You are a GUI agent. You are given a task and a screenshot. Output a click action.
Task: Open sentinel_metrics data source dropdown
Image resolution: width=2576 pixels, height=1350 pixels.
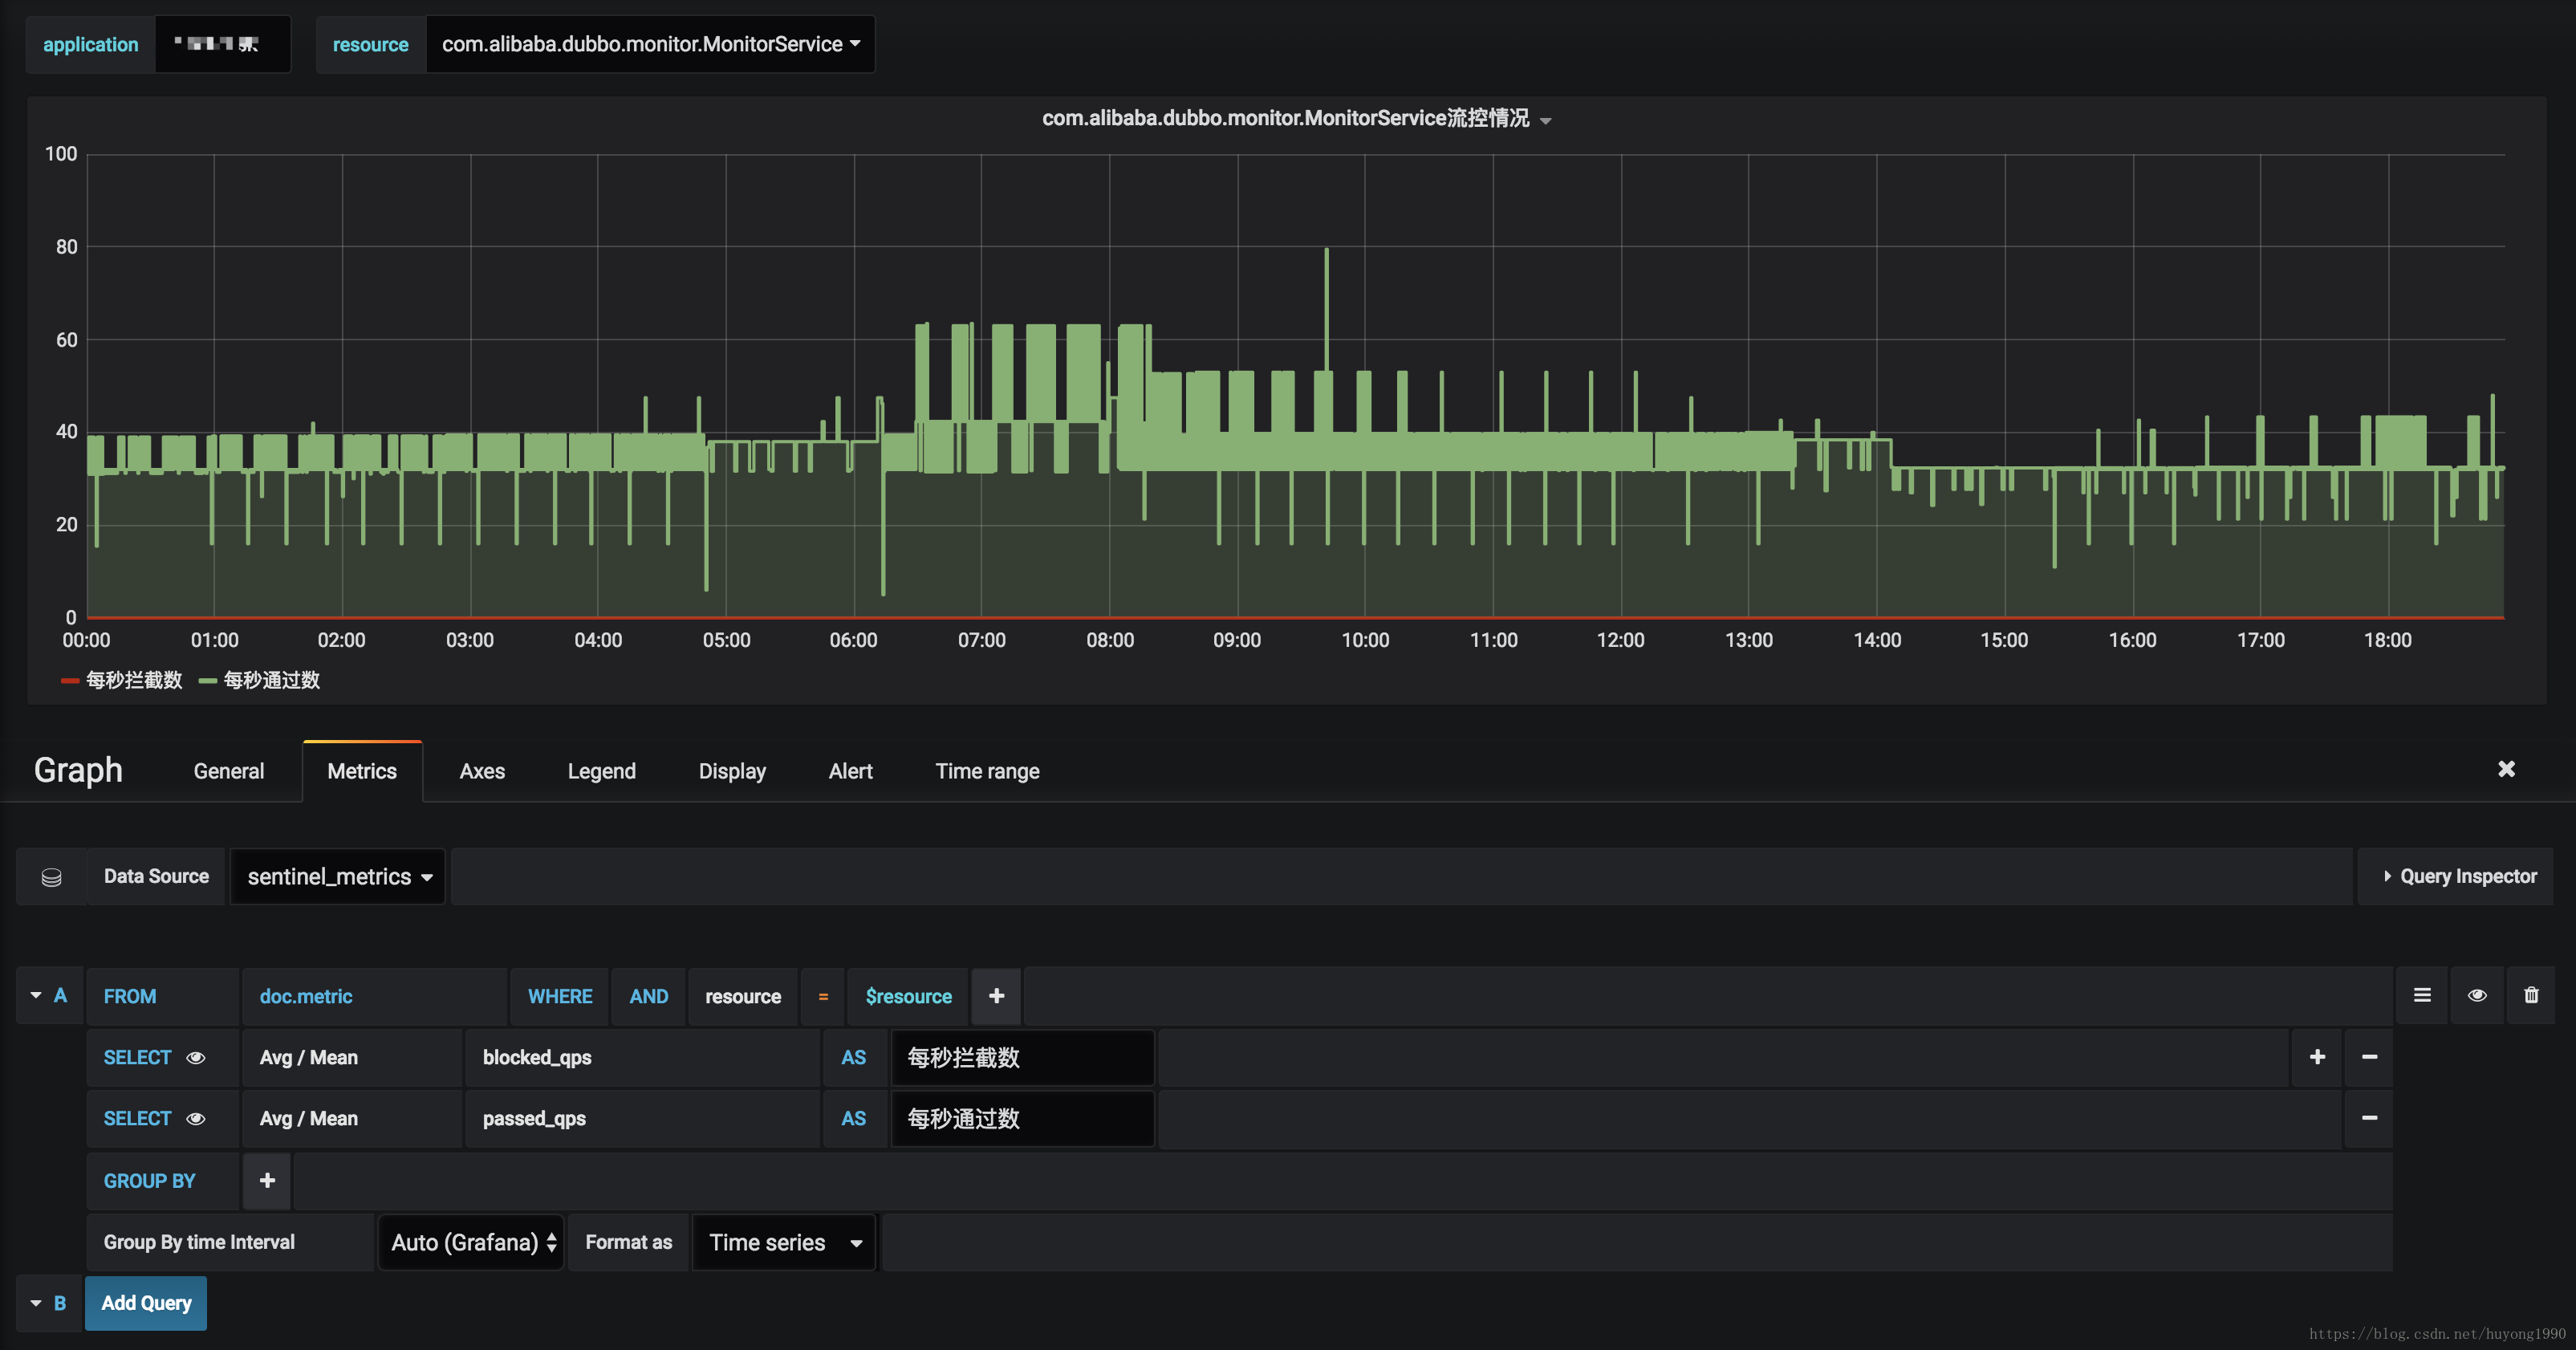click(338, 876)
